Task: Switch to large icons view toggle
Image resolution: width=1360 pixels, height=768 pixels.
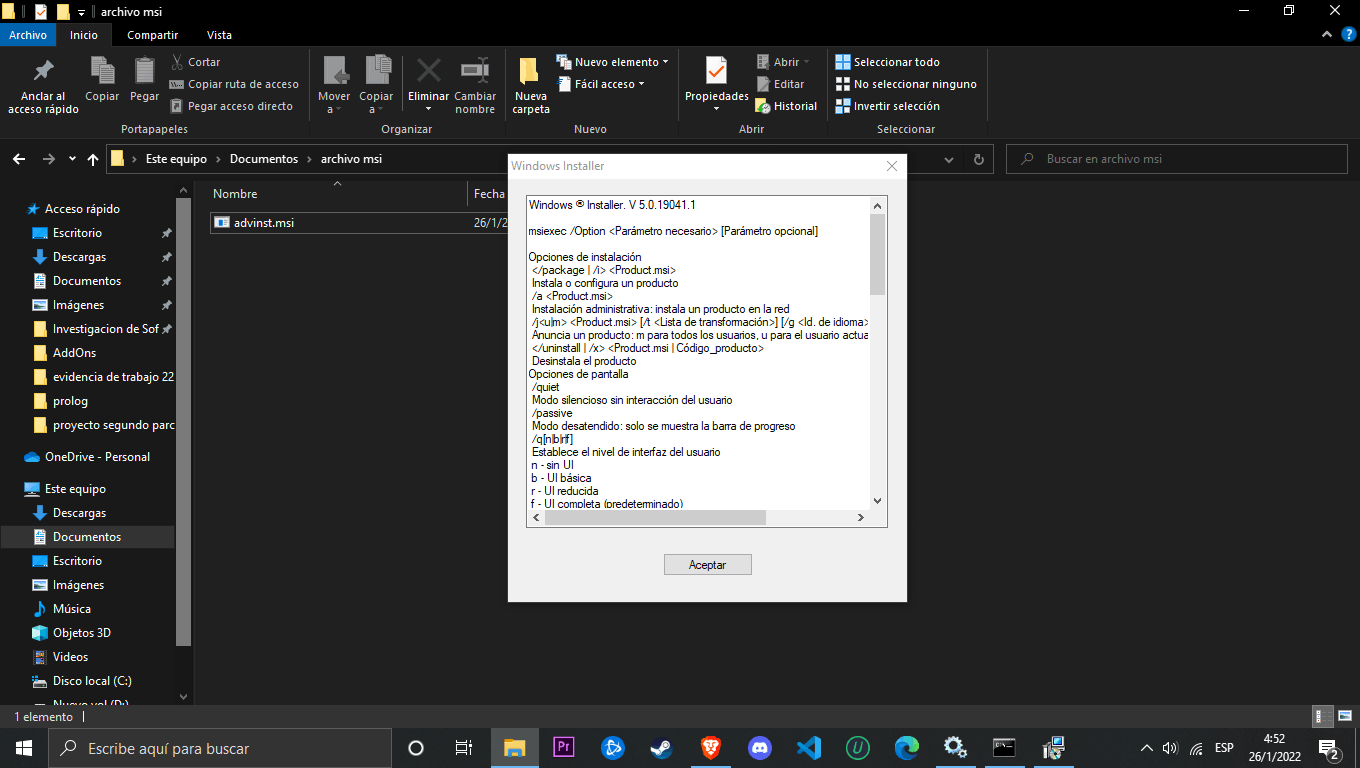Action: click(1343, 716)
